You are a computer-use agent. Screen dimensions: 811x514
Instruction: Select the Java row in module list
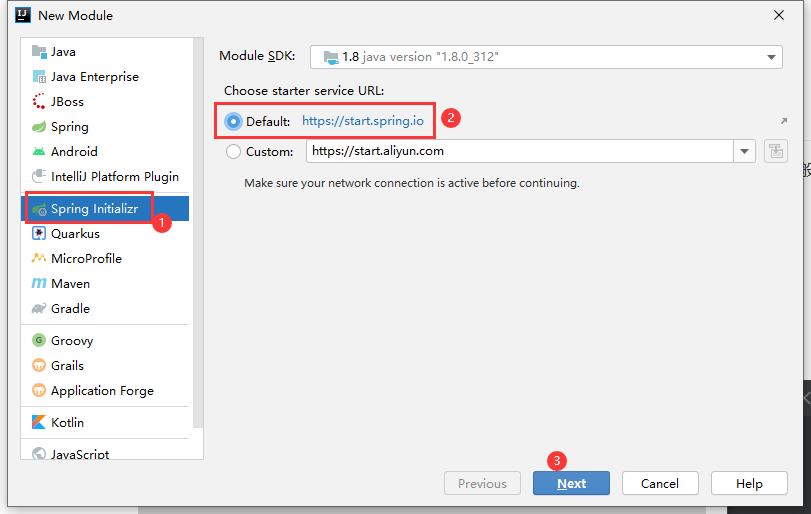(105, 52)
